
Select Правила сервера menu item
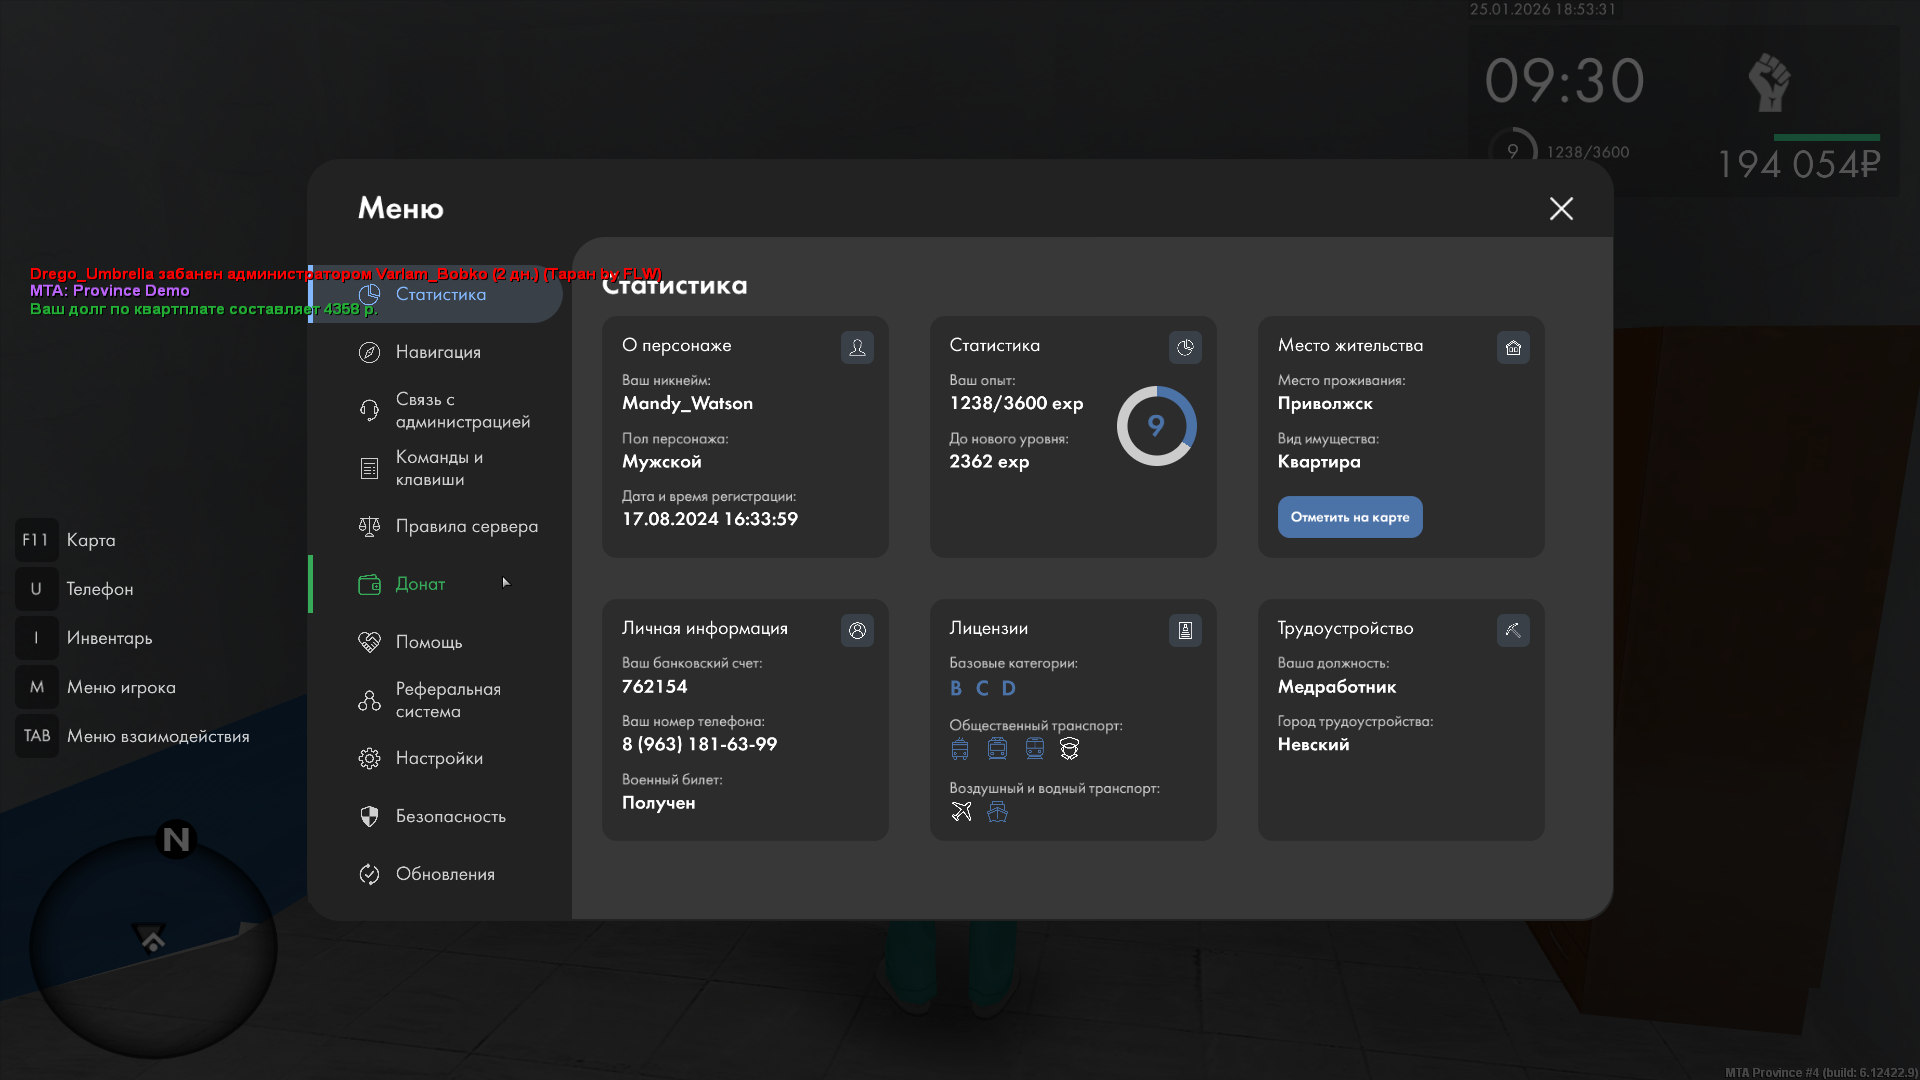(466, 526)
